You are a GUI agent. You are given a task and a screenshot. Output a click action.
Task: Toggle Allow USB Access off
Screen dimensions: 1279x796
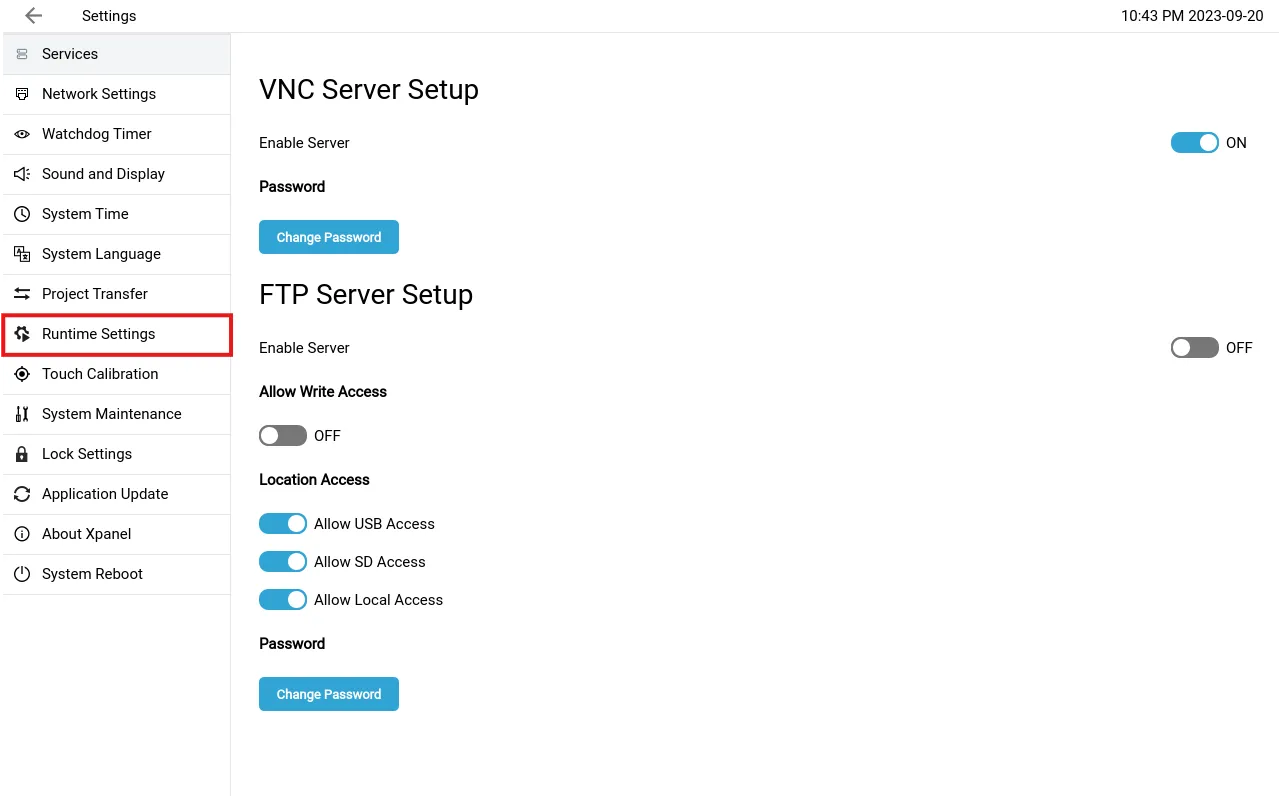282,524
